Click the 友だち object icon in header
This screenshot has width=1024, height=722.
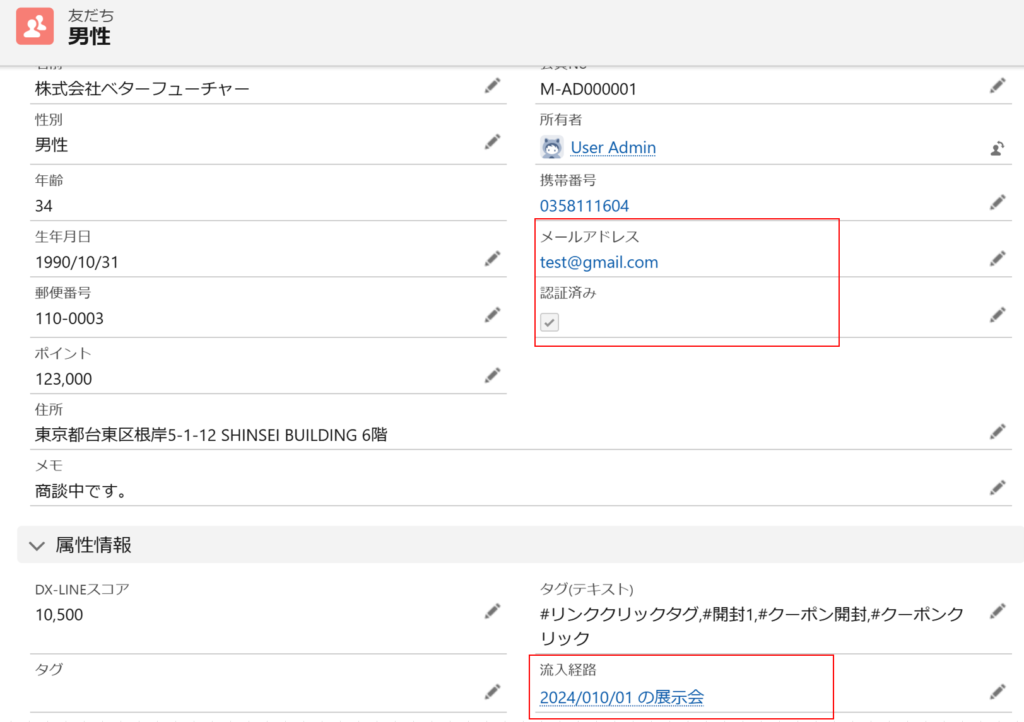click(x=35, y=27)
